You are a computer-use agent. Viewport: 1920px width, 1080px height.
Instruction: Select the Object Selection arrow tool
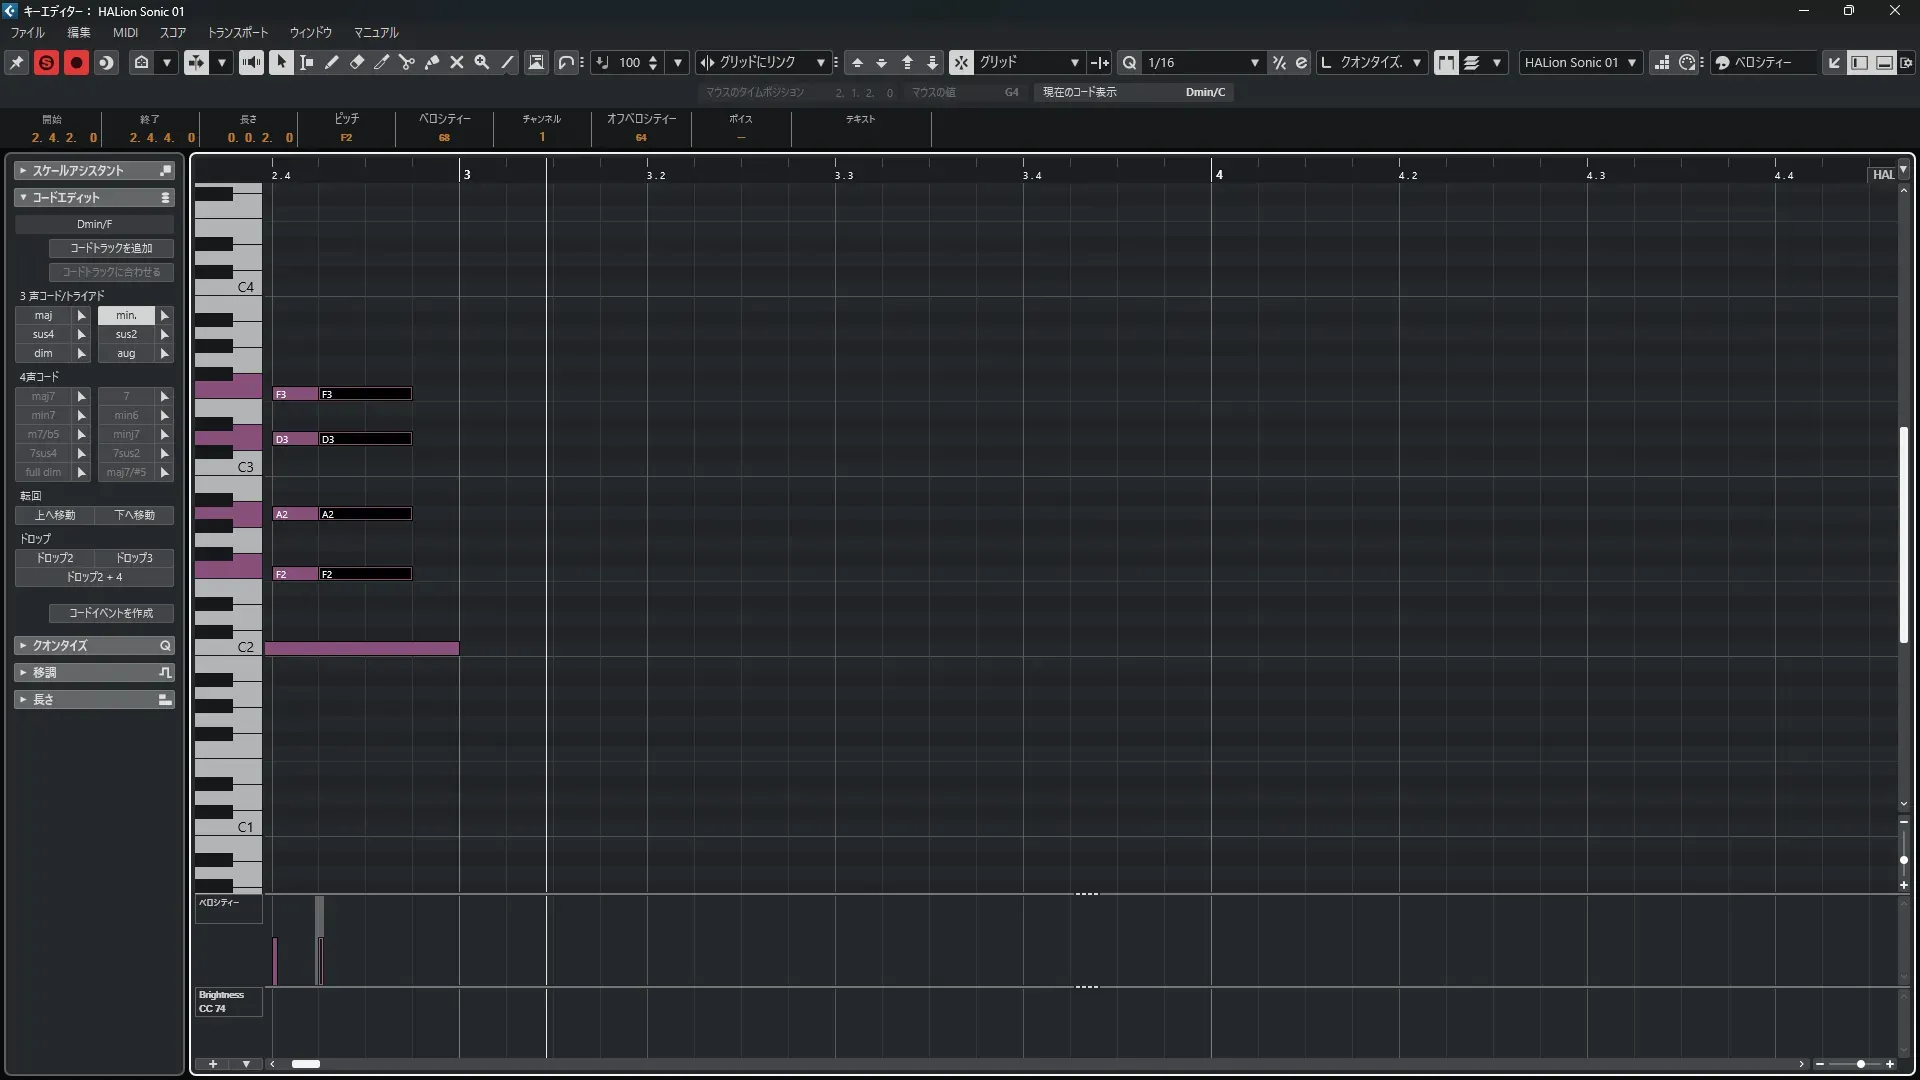click(281, 62)
